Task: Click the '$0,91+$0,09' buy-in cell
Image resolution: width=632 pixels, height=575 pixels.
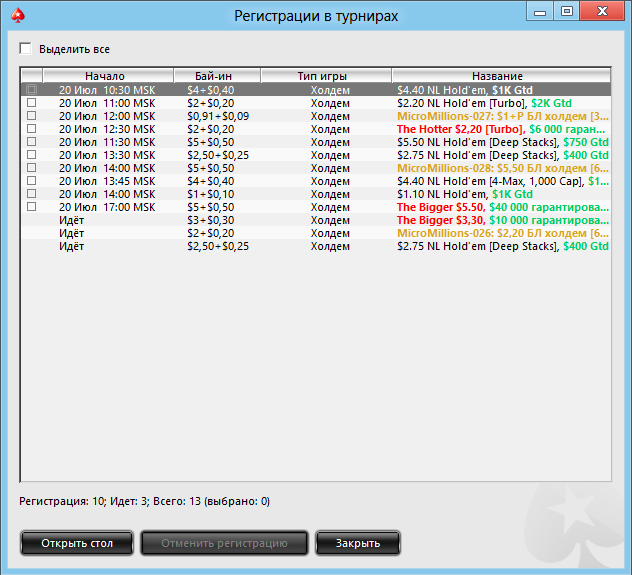Action: (218, 116)
